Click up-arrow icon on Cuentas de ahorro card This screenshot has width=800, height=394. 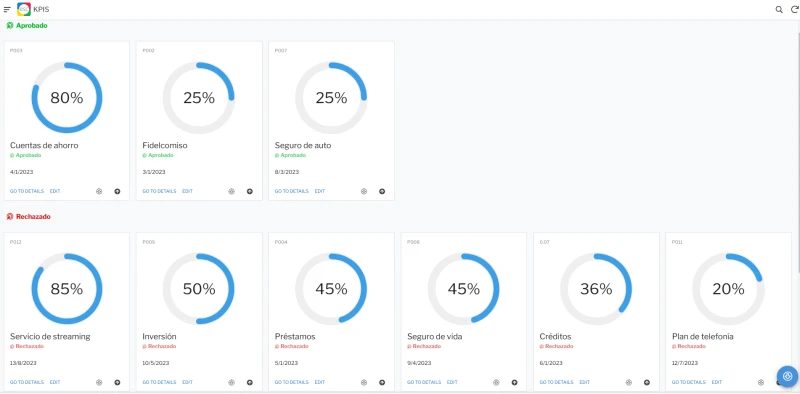117,191
